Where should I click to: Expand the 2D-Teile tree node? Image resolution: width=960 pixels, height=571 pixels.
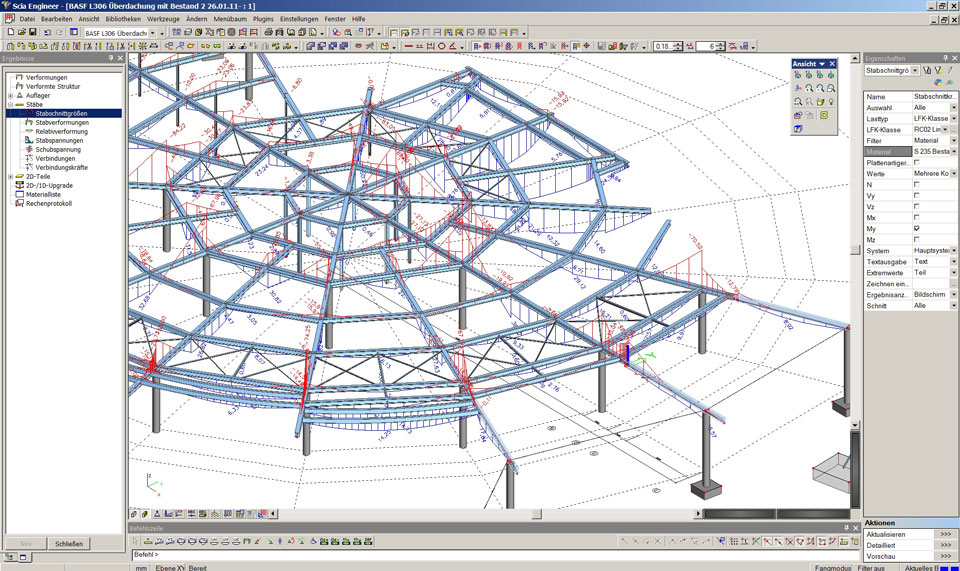tap(10, 176)
